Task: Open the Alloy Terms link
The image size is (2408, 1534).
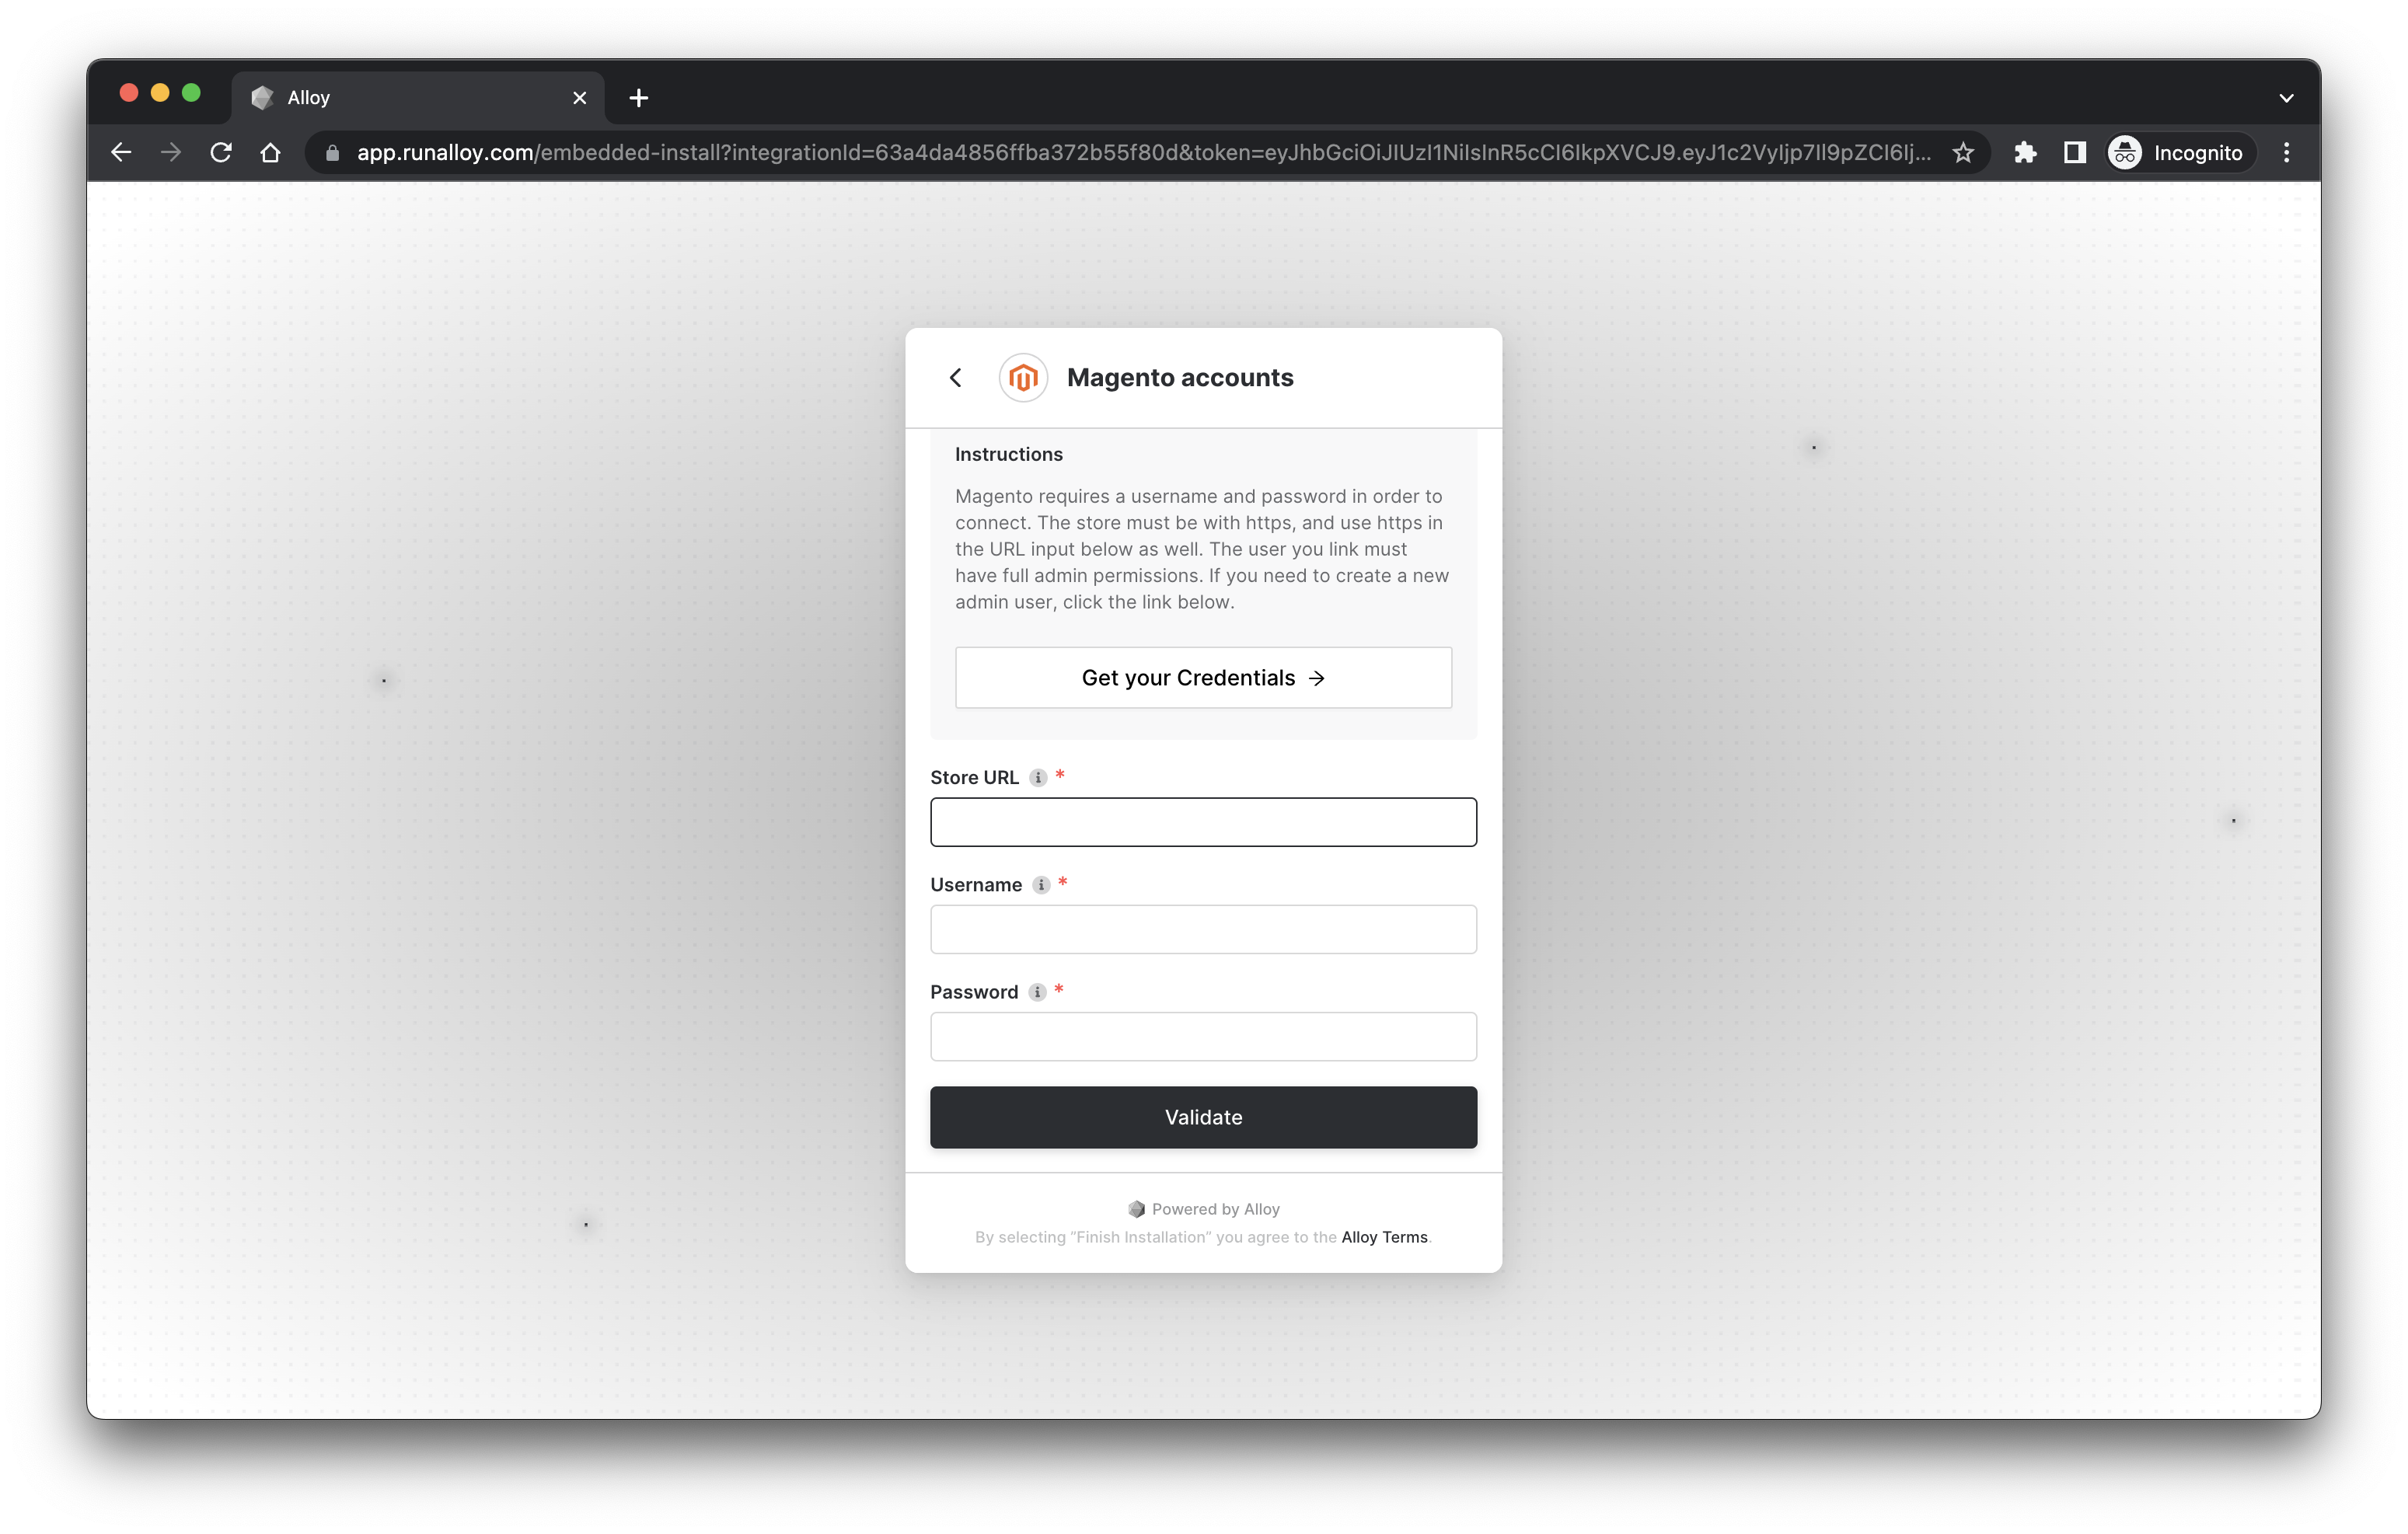Action: coord(1384,1237)
